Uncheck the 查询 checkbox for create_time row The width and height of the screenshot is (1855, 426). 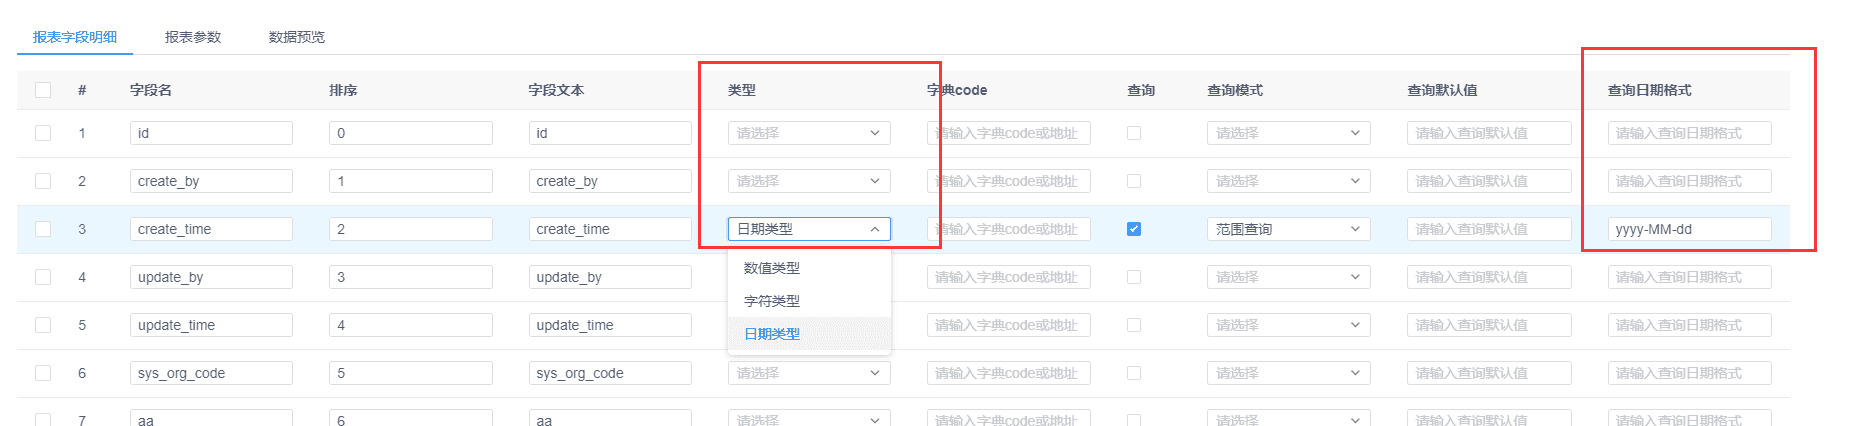(x=1134, y=229)
